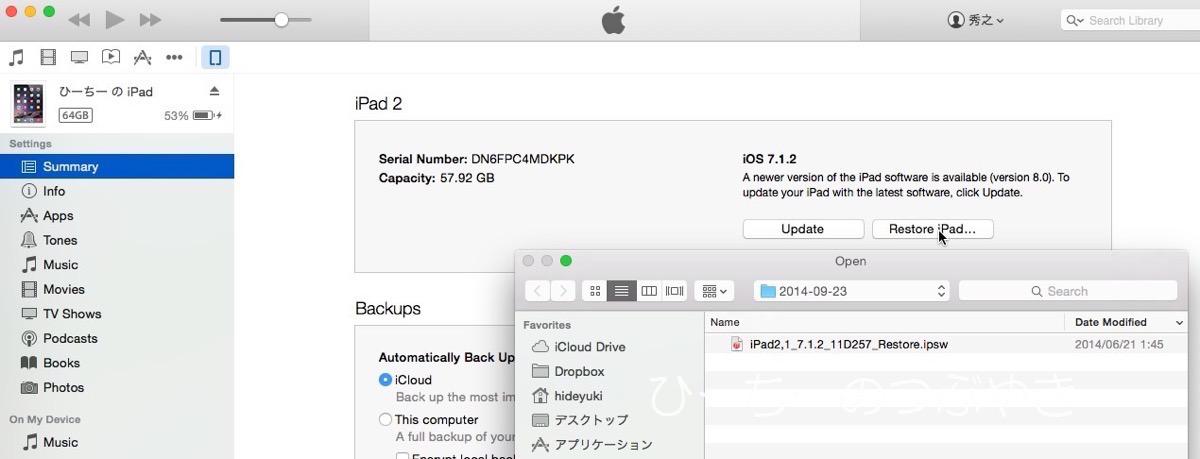Show more media types with ellipsis icon
1200x459 pixels.
pos(174,57)
